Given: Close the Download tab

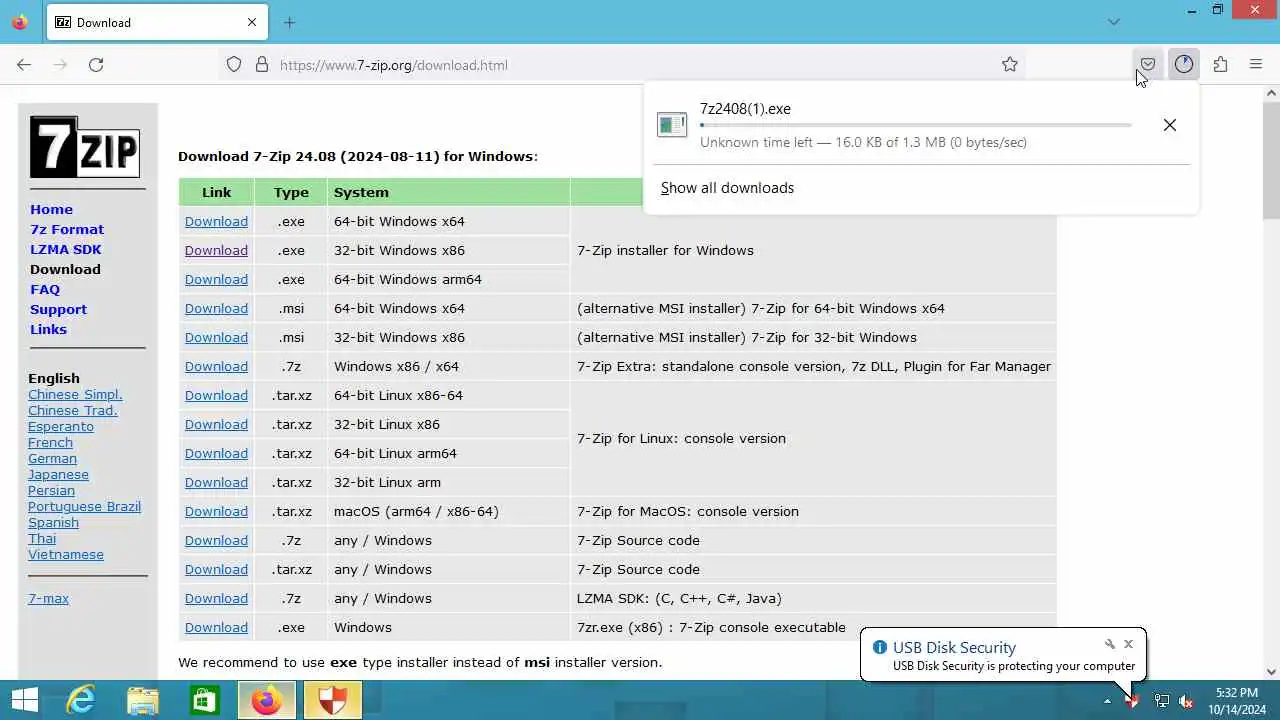Looking at the screenshot, I should pos(252,22).
